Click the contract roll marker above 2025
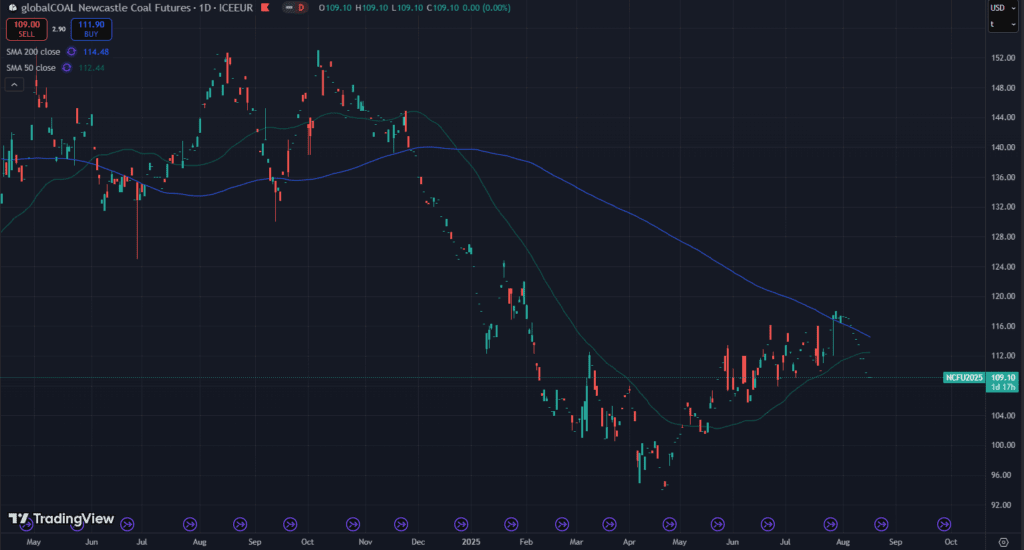The width and height of the screenshot is (1024, 550). (461, 523)
